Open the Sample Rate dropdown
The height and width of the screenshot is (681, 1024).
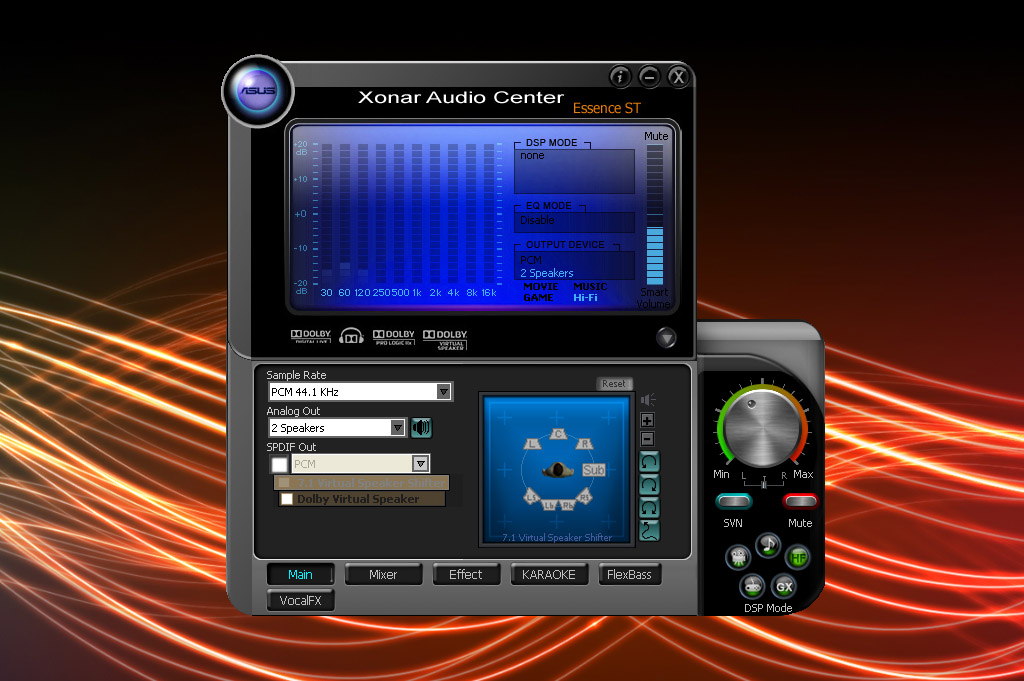pos(444,392)
